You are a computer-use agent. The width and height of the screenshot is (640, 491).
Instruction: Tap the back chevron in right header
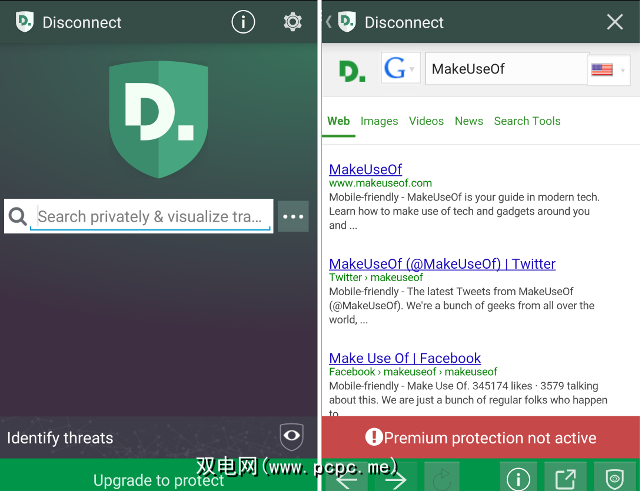click(x=329, y=22)
